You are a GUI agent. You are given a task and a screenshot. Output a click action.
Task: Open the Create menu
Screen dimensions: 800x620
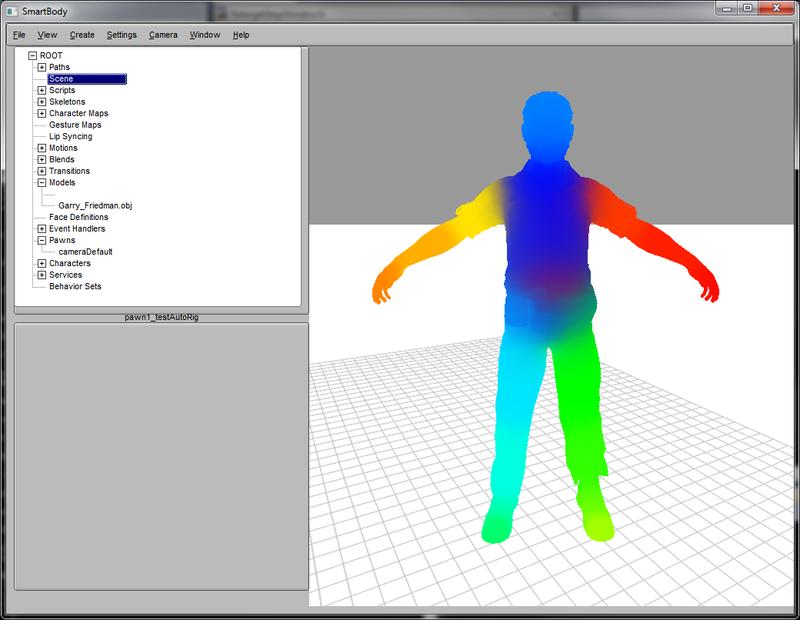click(x=82, y=35)
